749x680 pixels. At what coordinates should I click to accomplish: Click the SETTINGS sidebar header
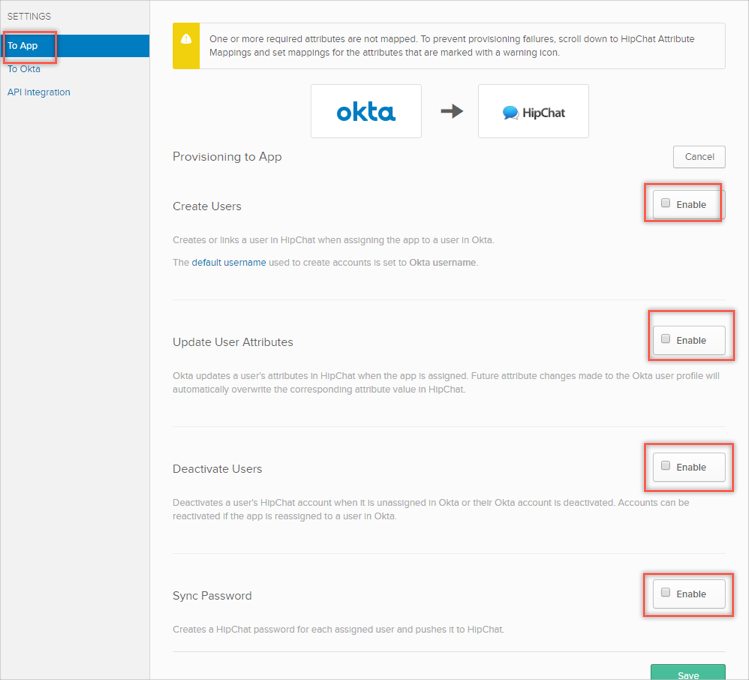[x=29, y=17]
